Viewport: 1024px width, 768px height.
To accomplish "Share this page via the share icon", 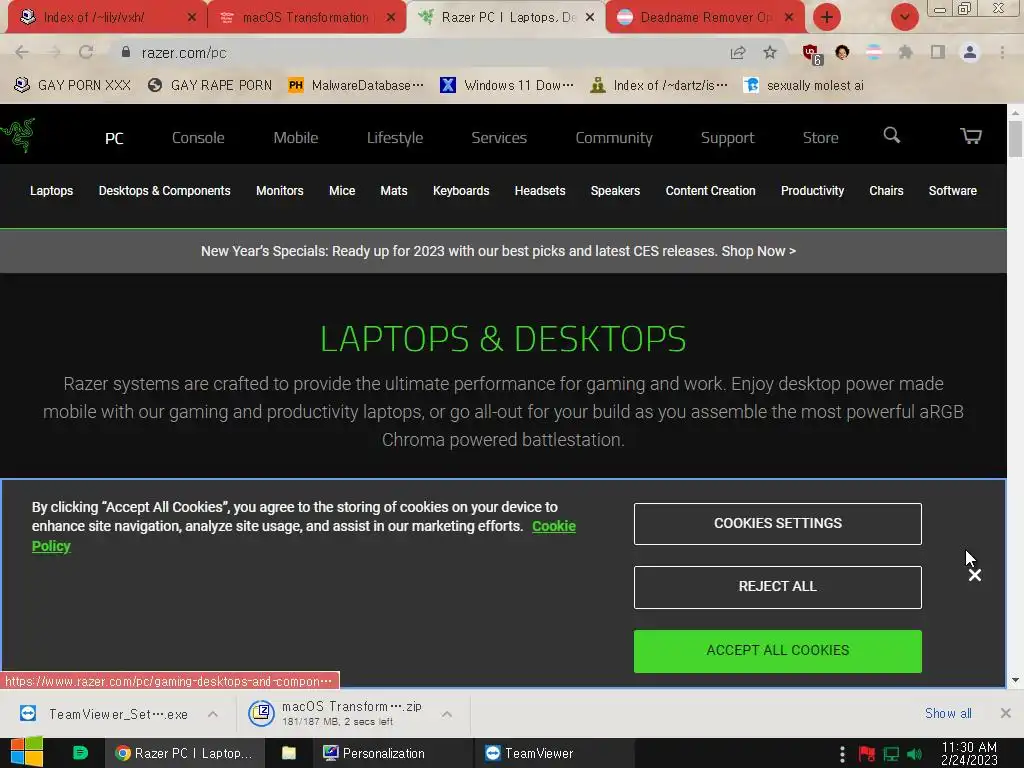I will pos(738,52).
